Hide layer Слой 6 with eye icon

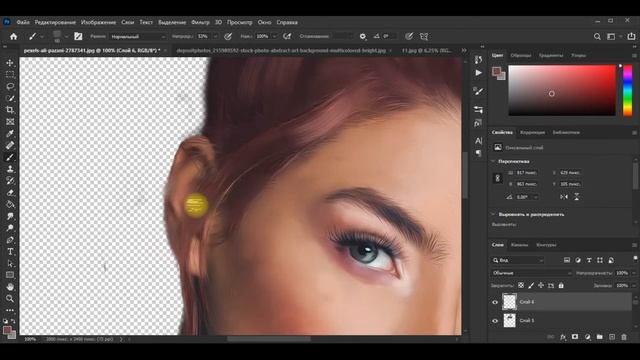point(495,302)
